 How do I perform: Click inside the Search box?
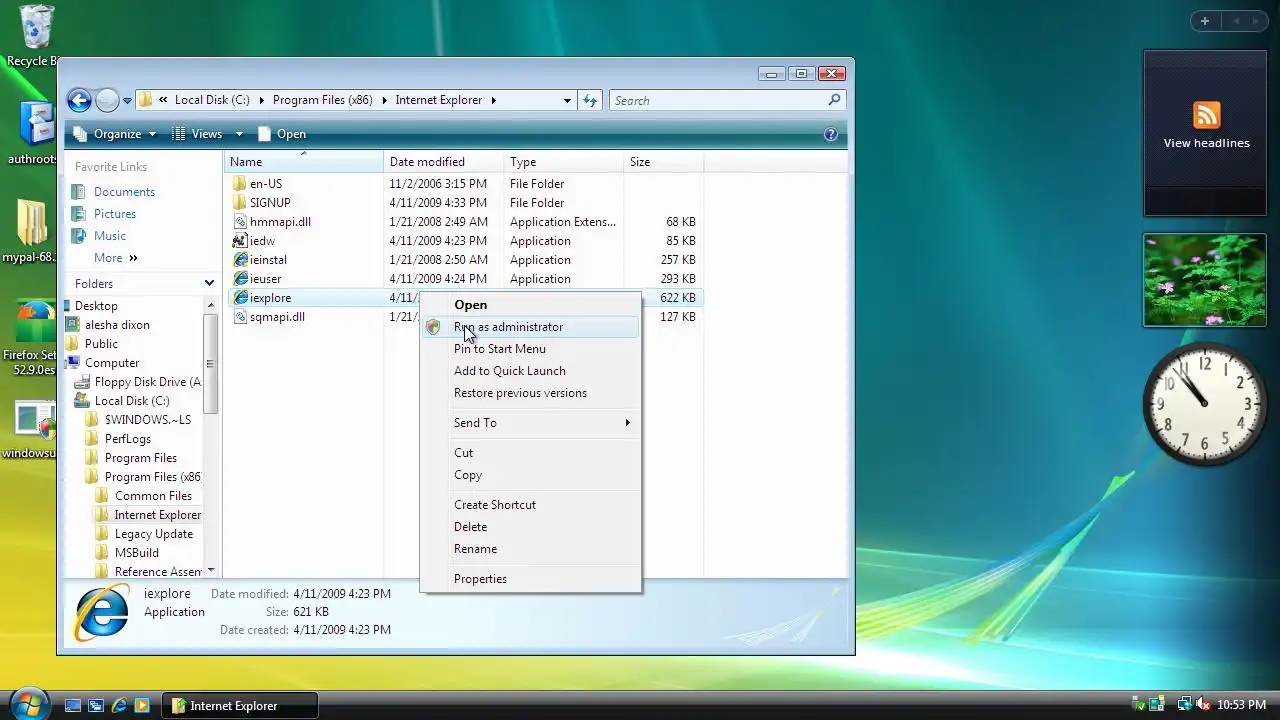tap(718, 100)
